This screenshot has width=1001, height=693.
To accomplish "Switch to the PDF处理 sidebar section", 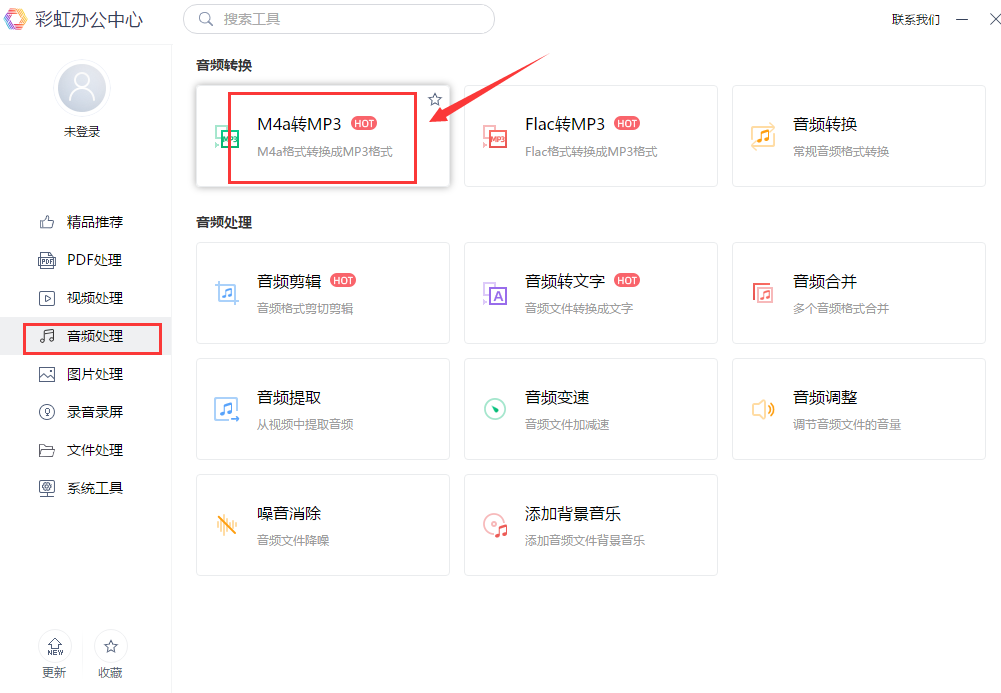I will click(x=95, y=260).
